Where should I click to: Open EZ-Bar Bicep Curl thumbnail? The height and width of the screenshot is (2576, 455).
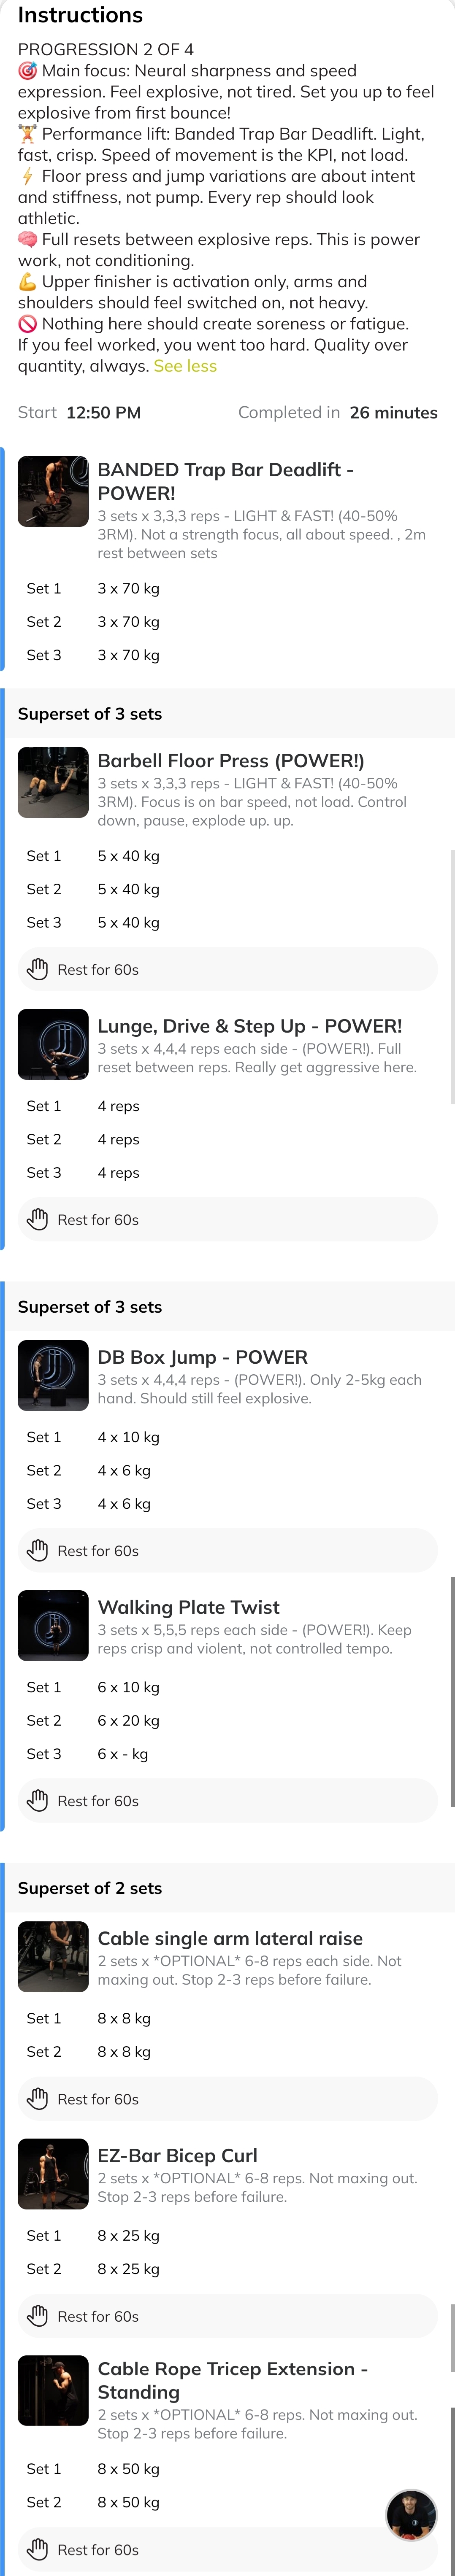[x=53, y=2173]
